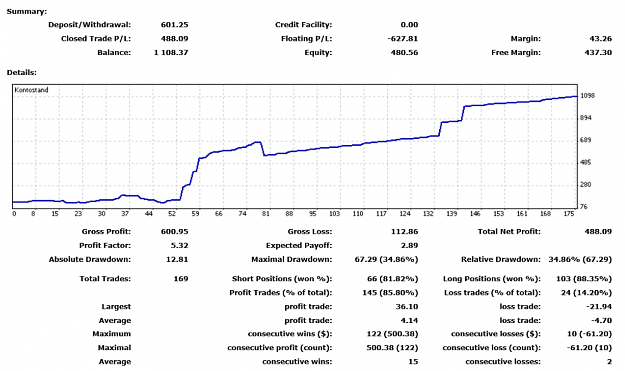Click the Profit Factor value 5.32
The image size is (625, 371).
179,245
